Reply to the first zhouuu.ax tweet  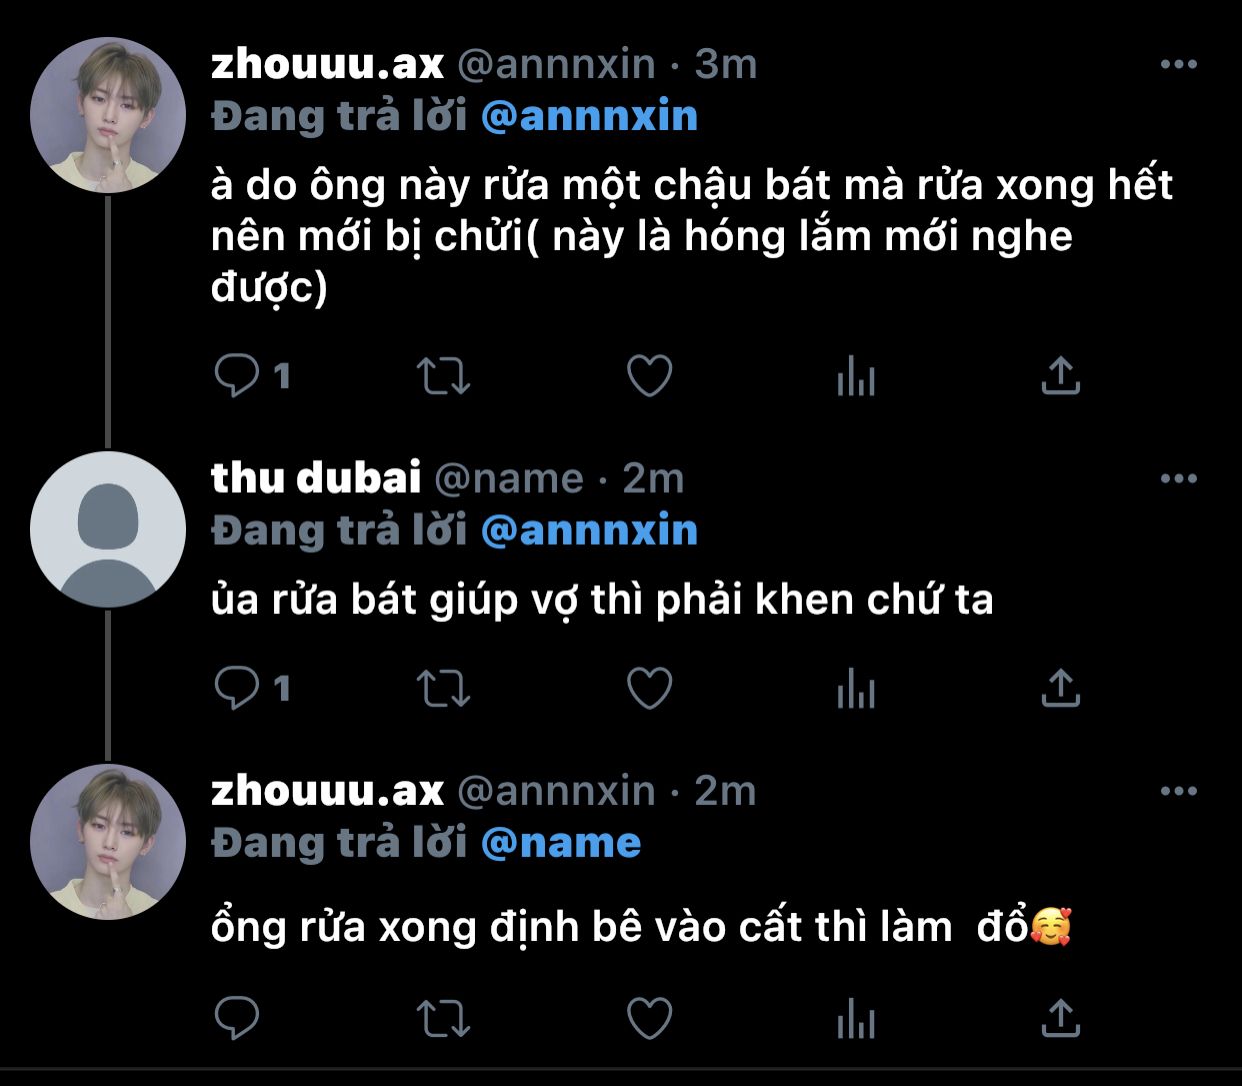(x=237, y=377)
